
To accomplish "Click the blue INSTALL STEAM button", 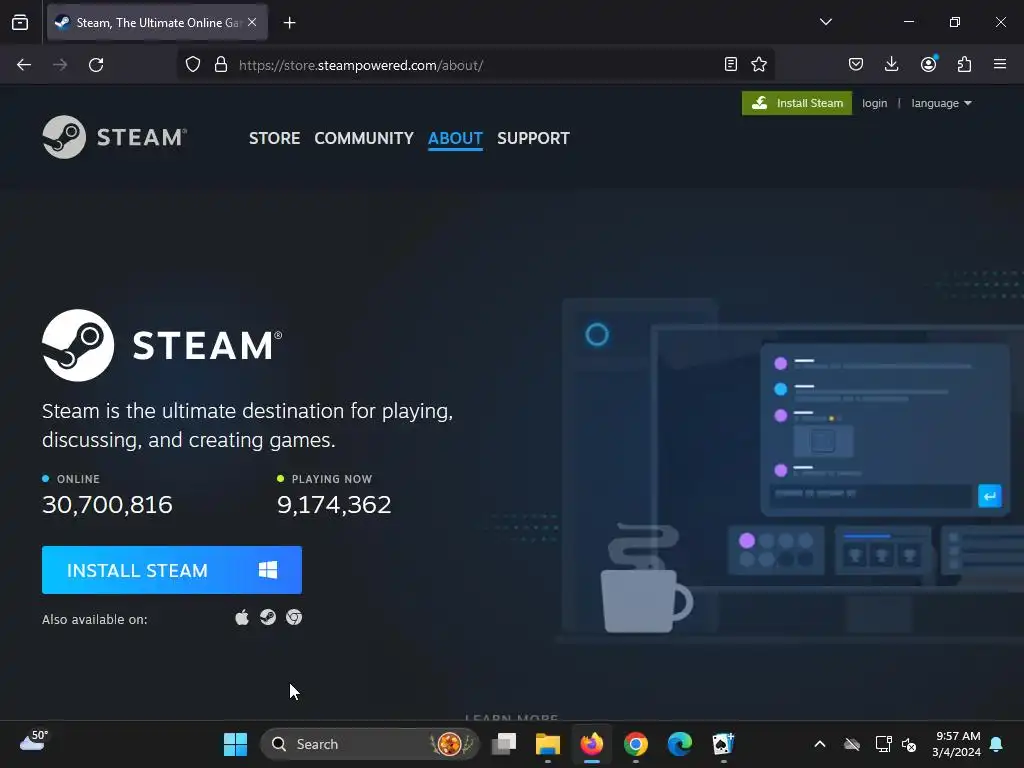I will pos(172,570).
